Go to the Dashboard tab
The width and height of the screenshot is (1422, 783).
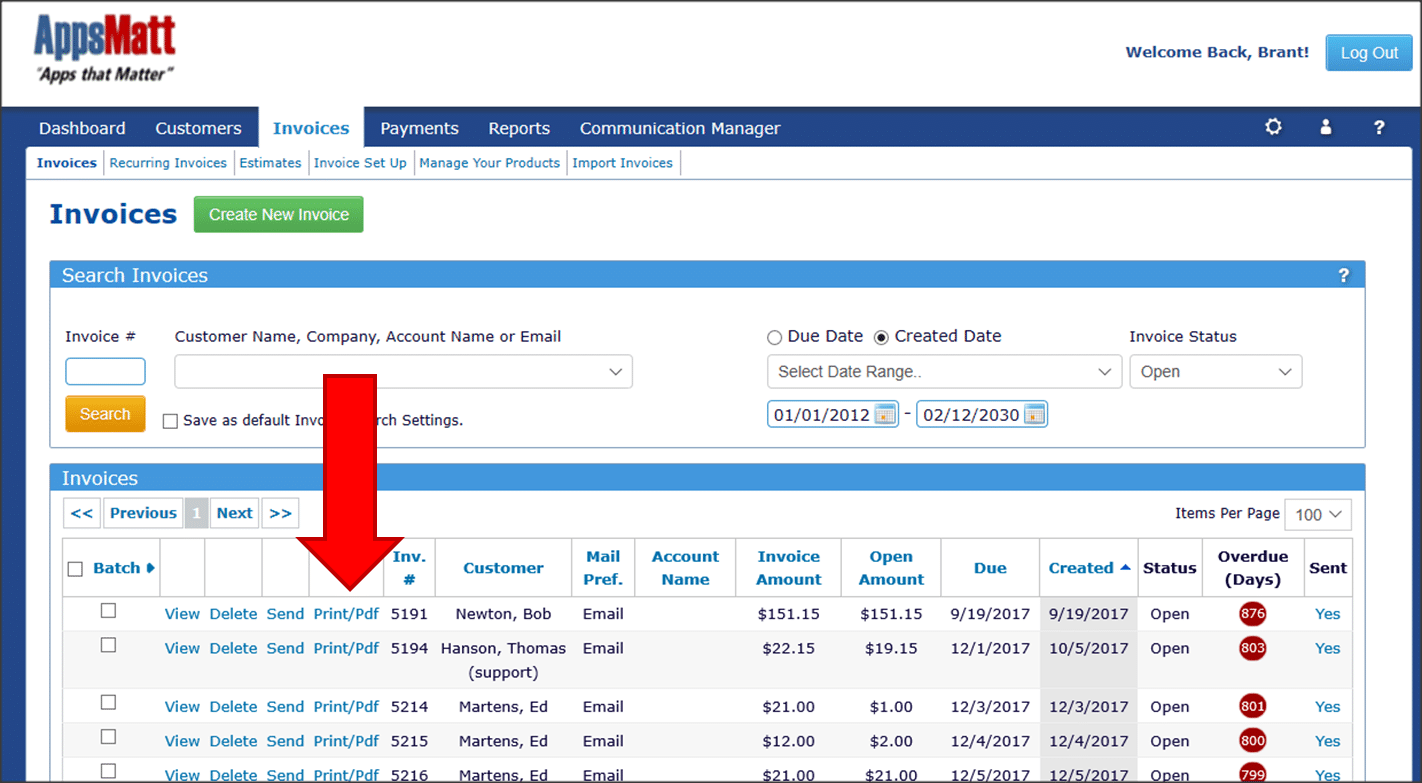[82, 128]
